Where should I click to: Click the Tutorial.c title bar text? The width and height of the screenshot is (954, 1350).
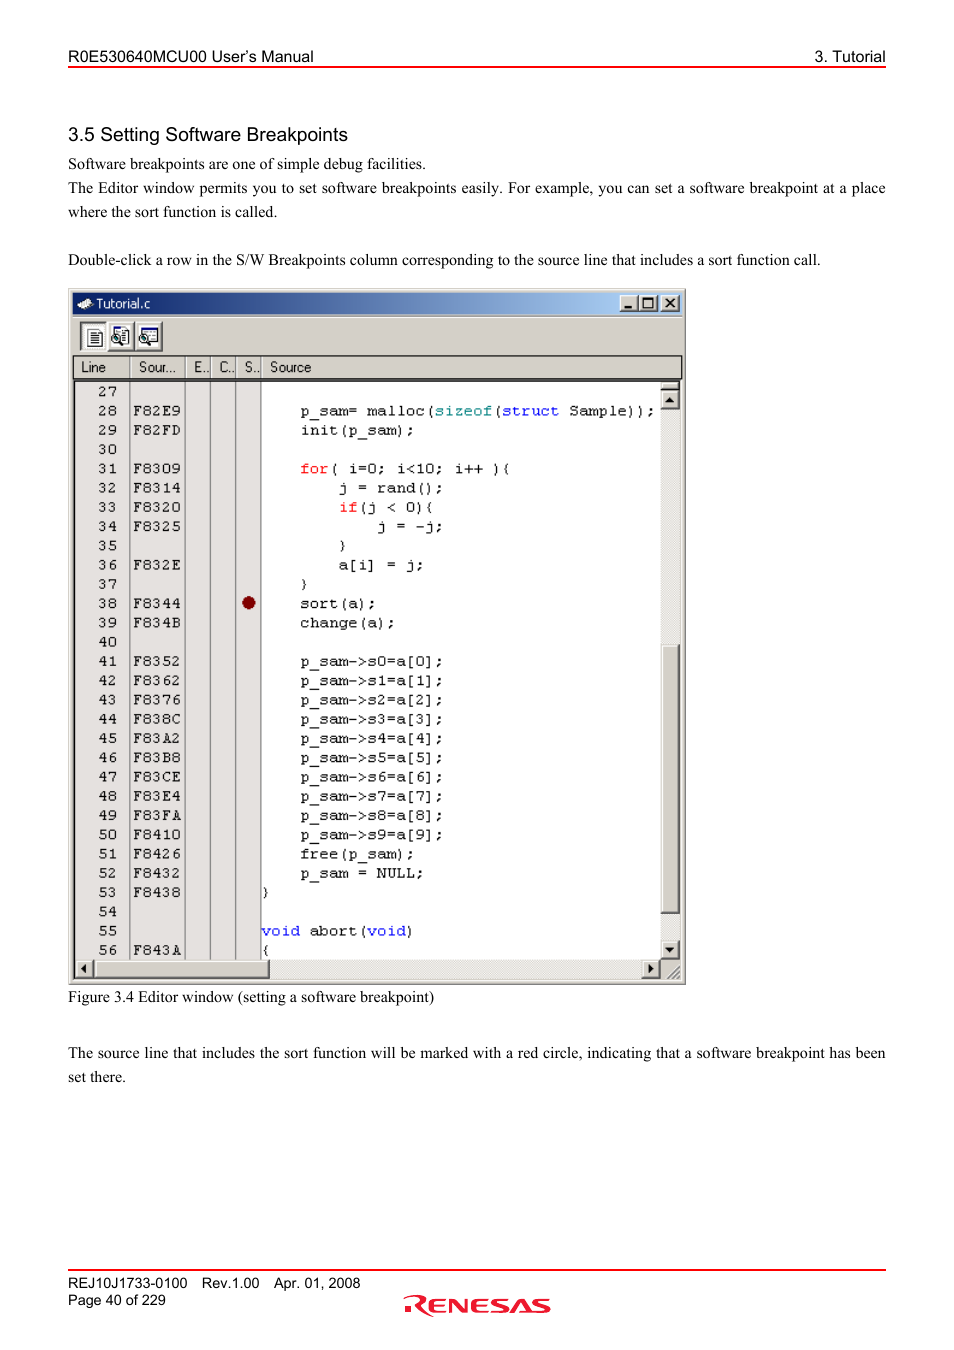point(123,304)
